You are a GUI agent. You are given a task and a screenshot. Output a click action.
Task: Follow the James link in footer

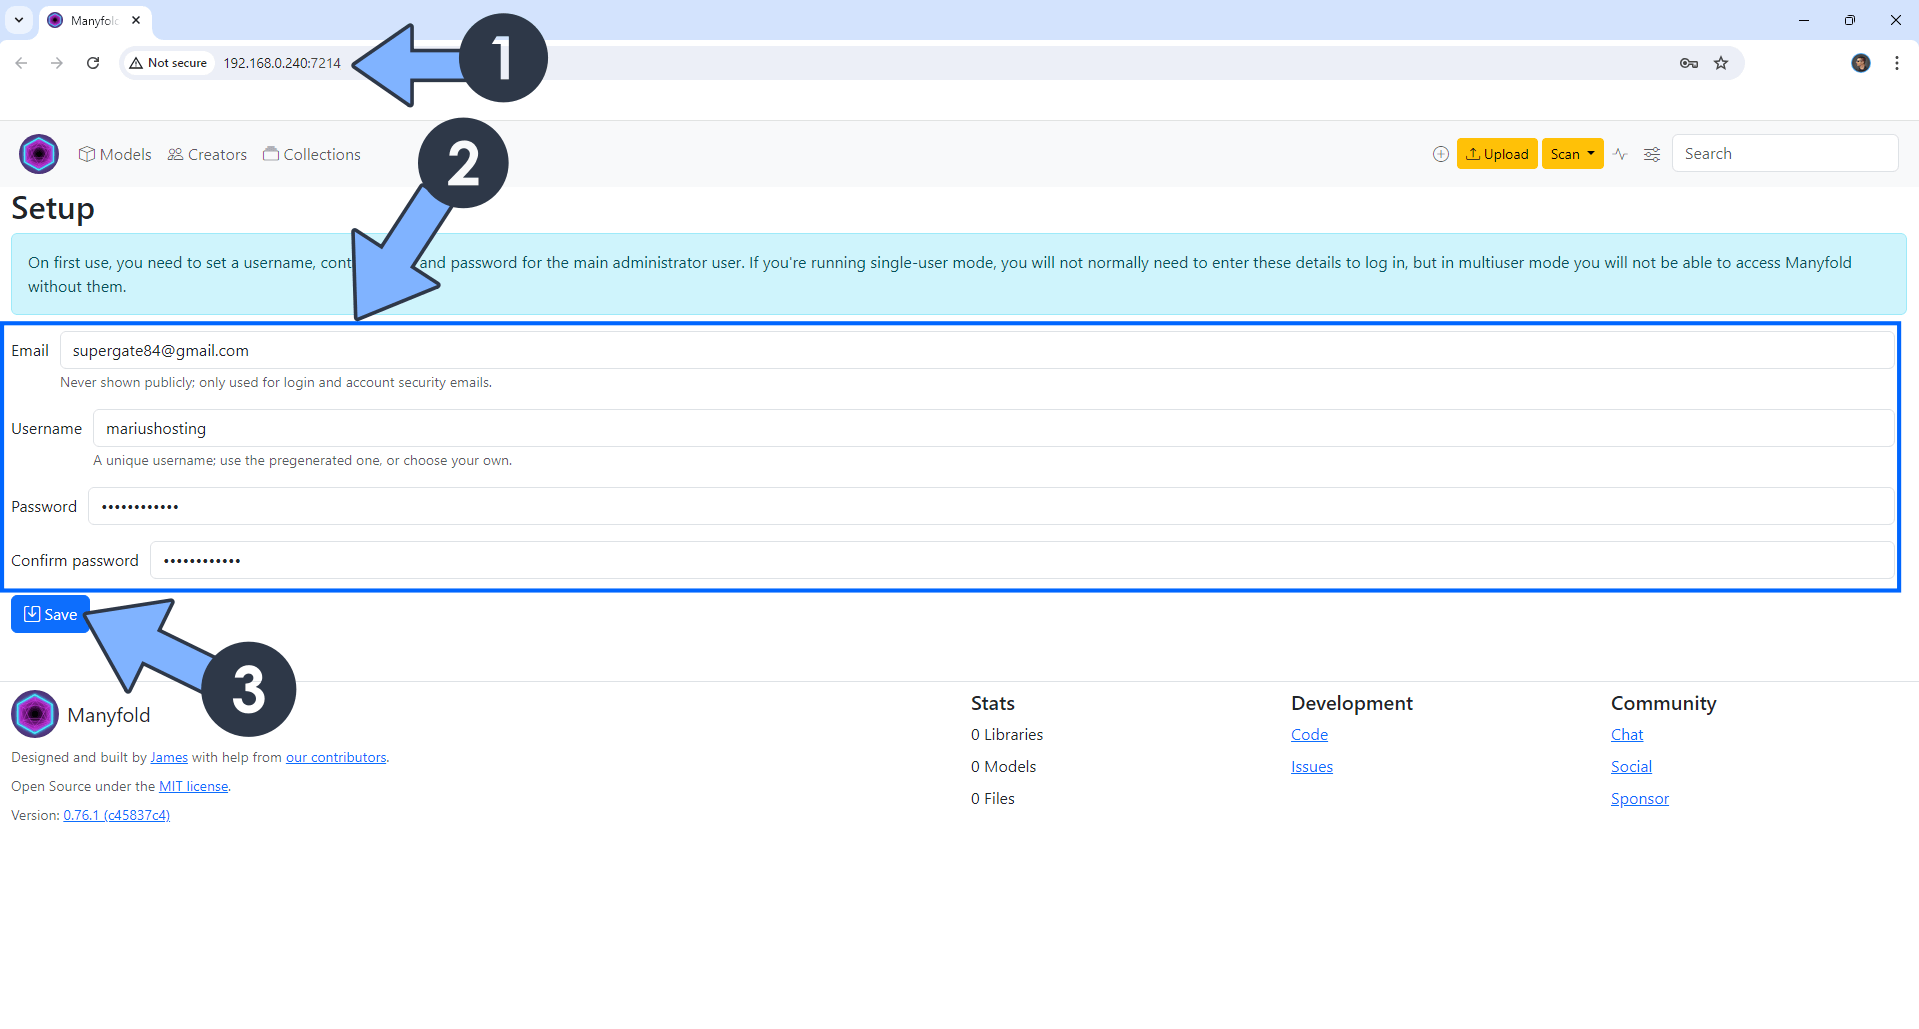click(169, 758)
